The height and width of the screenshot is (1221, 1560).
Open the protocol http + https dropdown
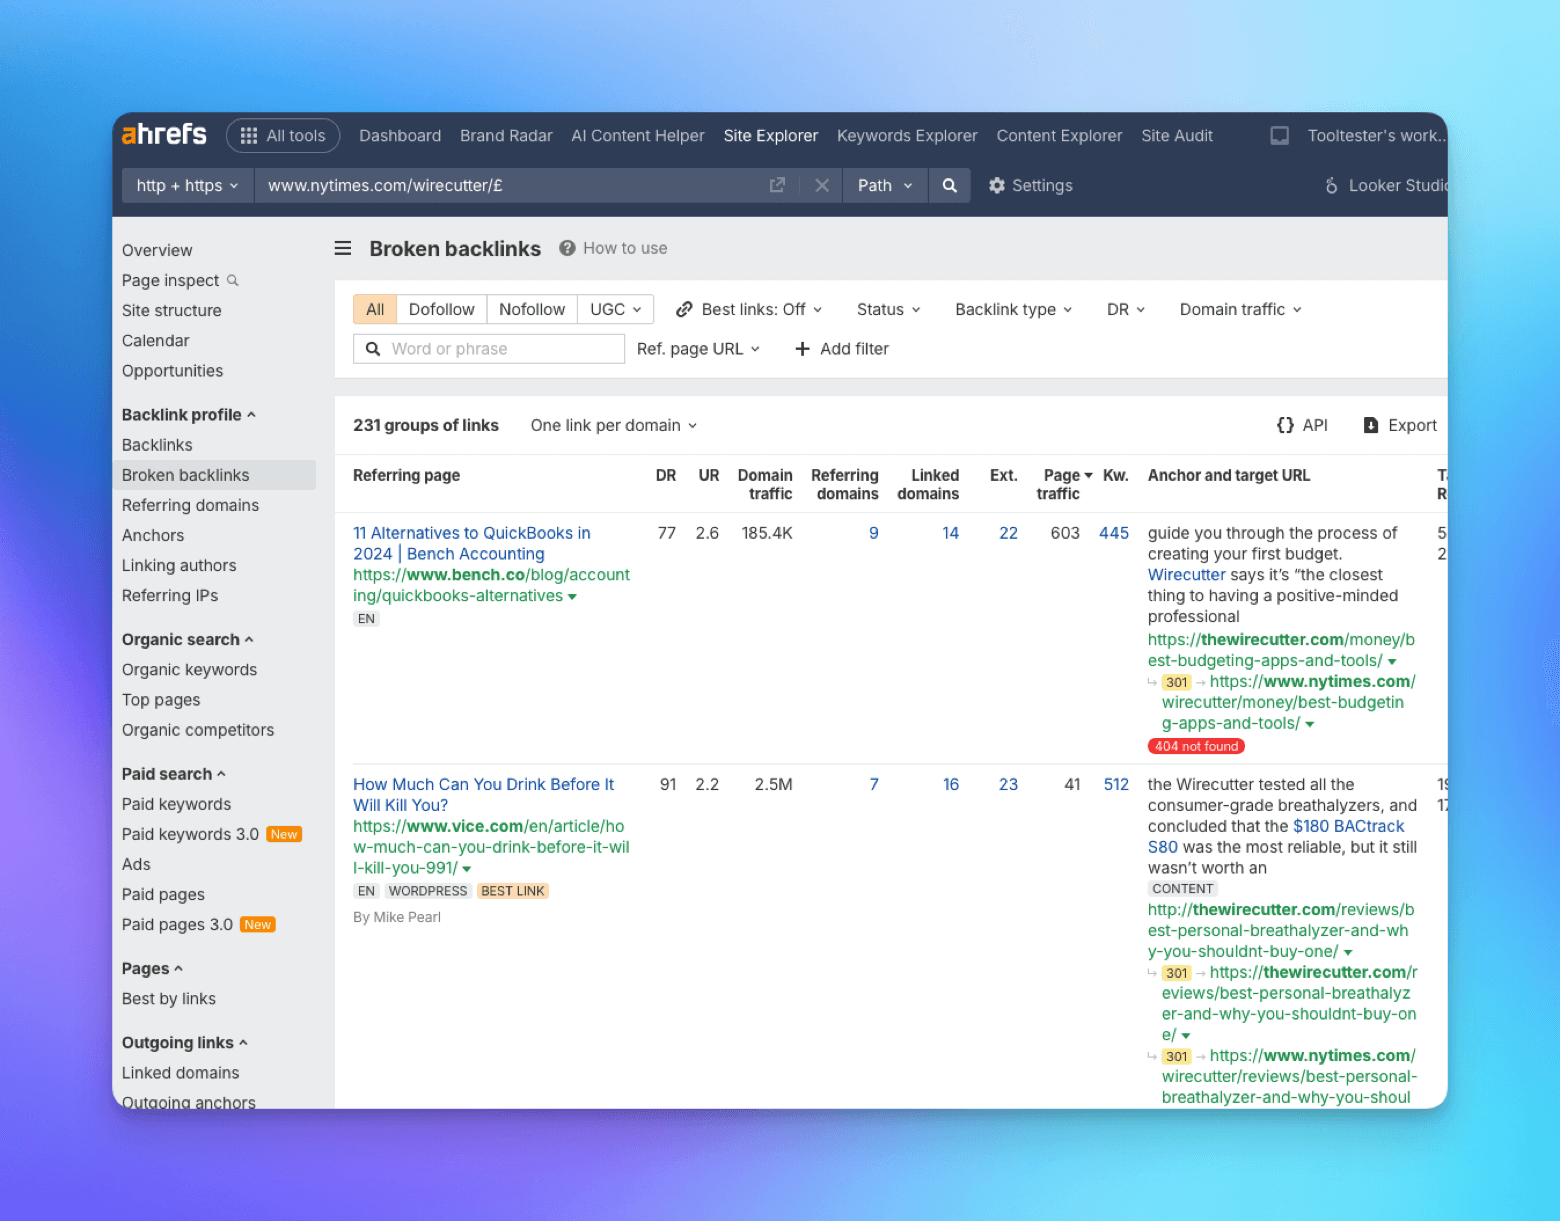coord(188,185)
